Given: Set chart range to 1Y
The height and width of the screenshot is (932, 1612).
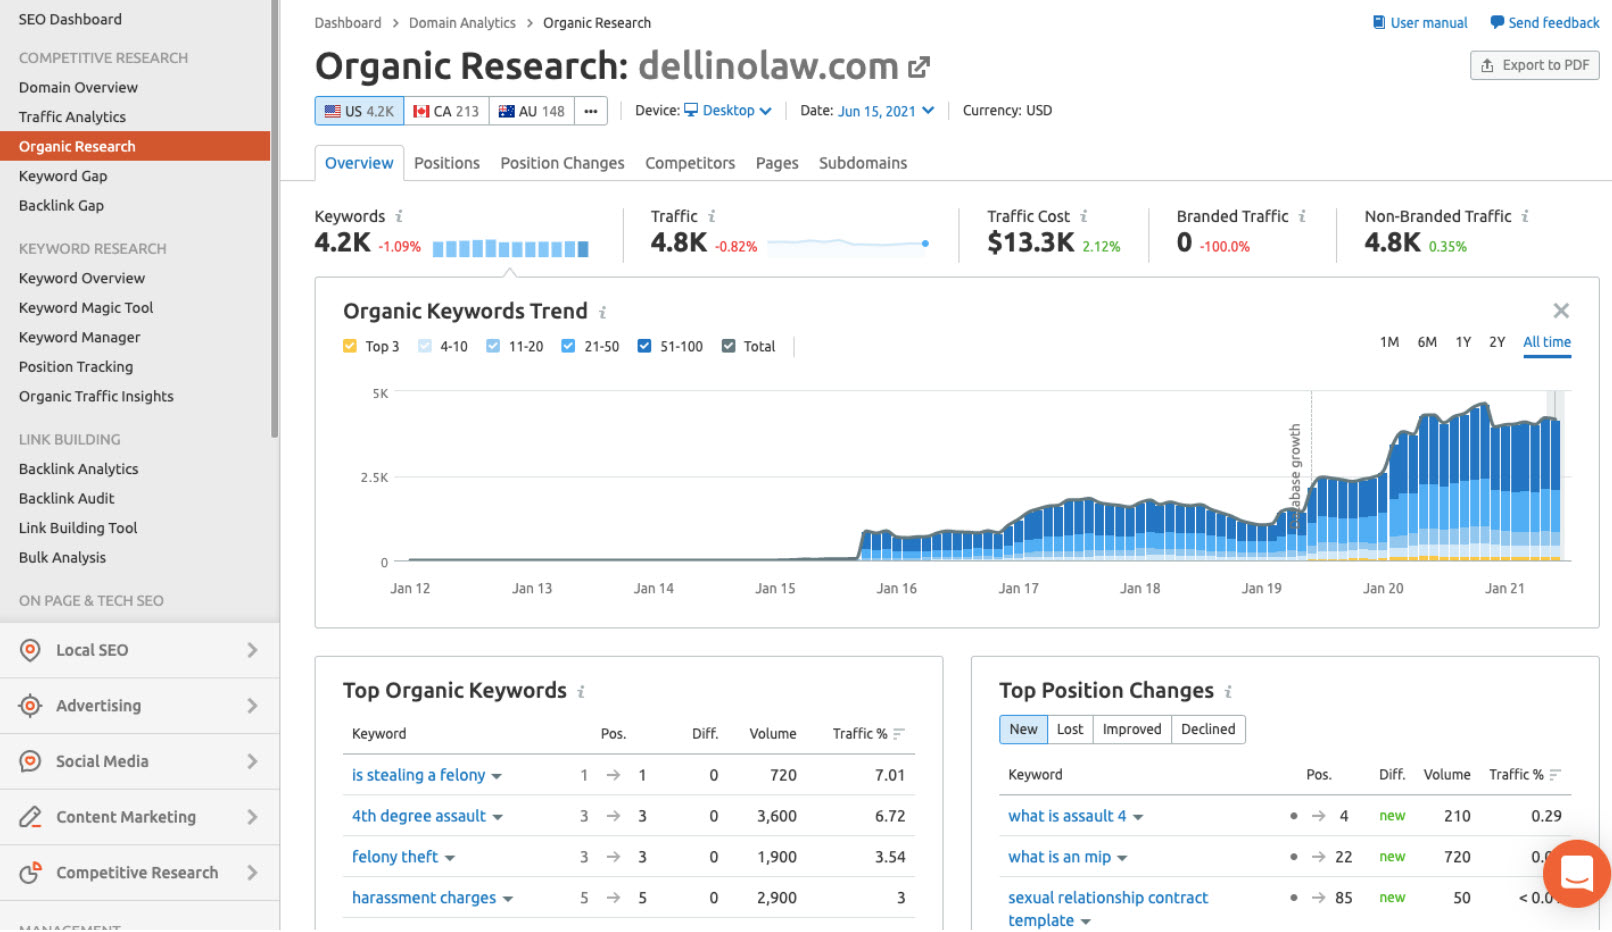Looking at the screenshot, I should [1463, 342].
